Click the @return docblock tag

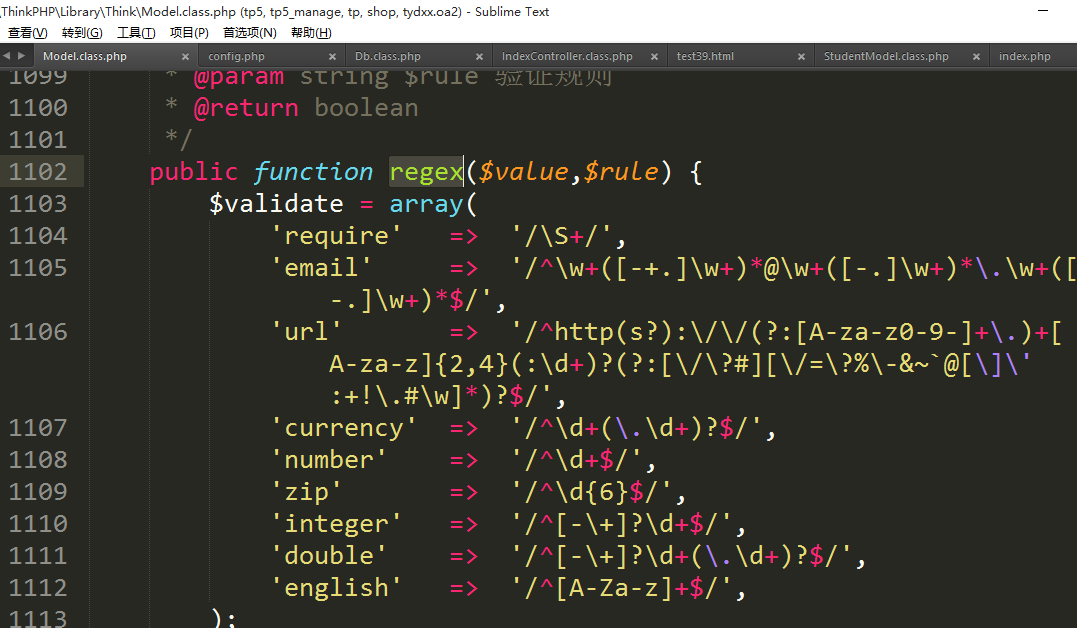point(247,108)
